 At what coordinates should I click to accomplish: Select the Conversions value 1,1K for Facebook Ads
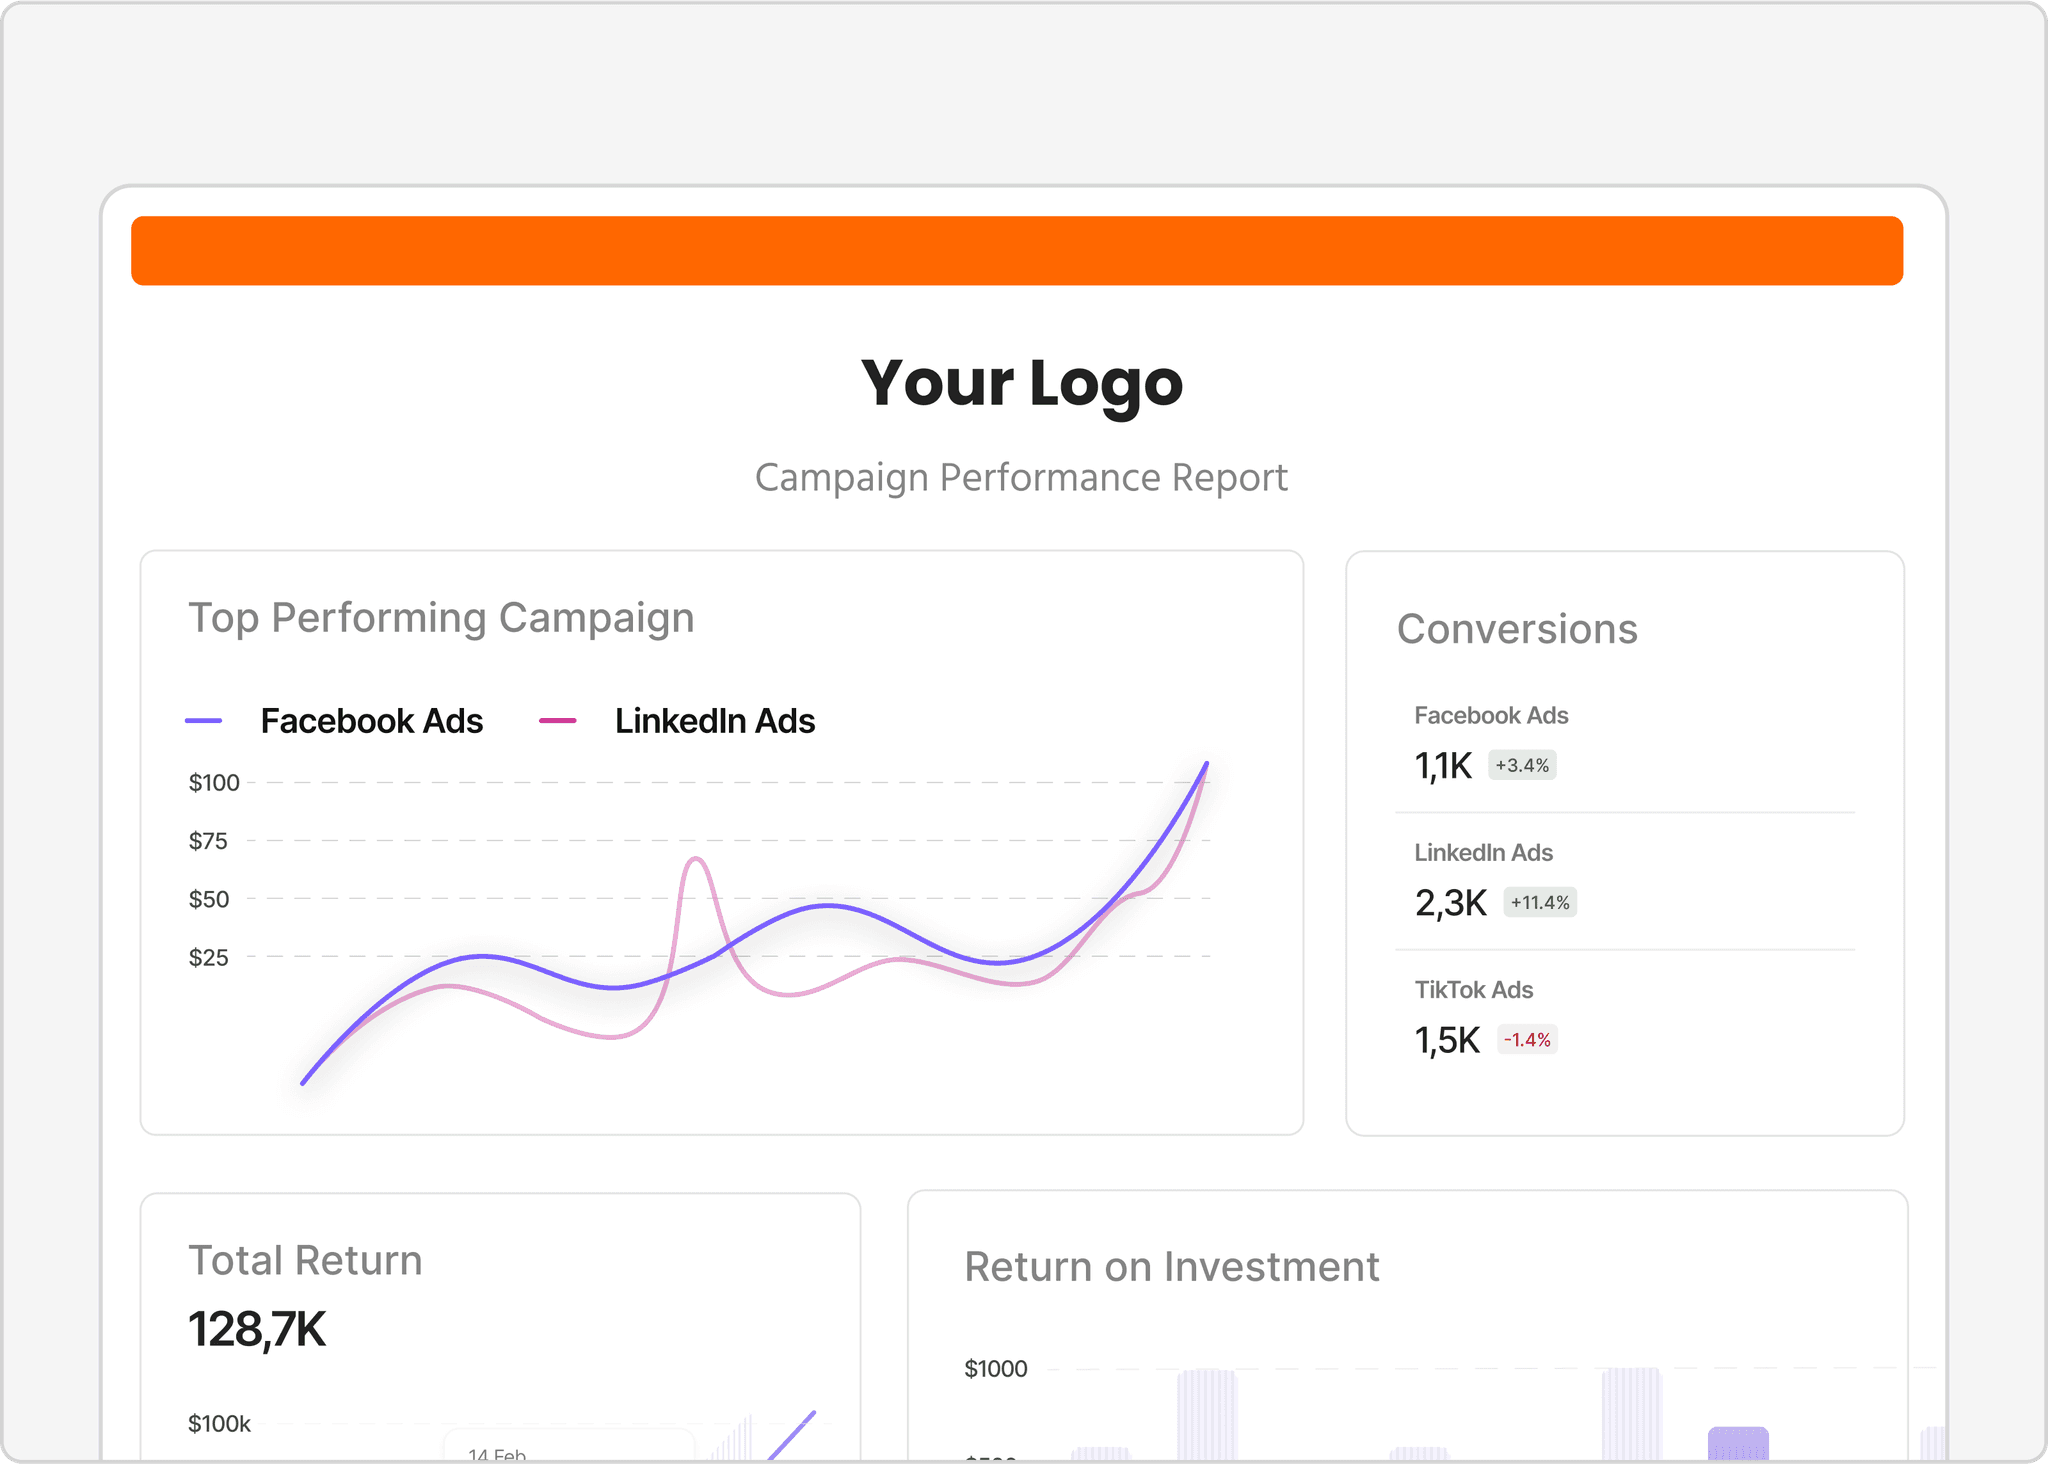pyautogui.click(x=1443, y=764)
